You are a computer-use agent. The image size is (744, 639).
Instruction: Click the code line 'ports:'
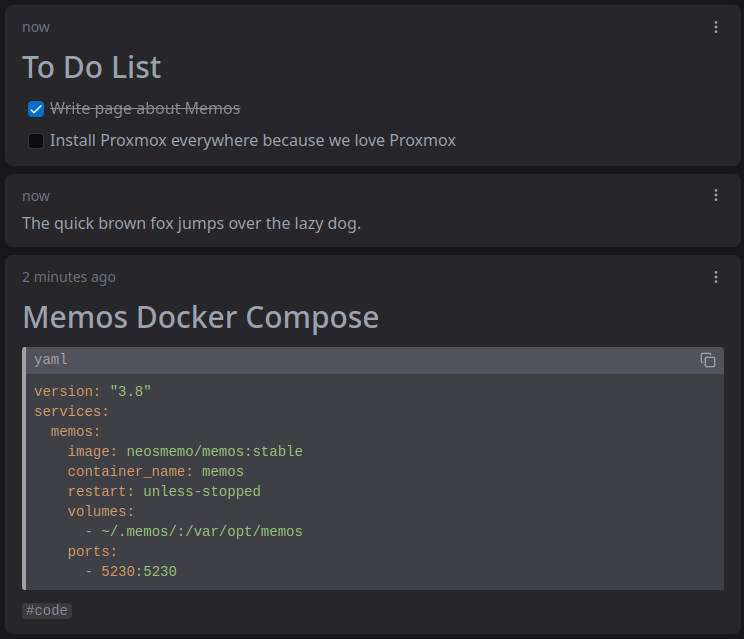tap(93, 551)
